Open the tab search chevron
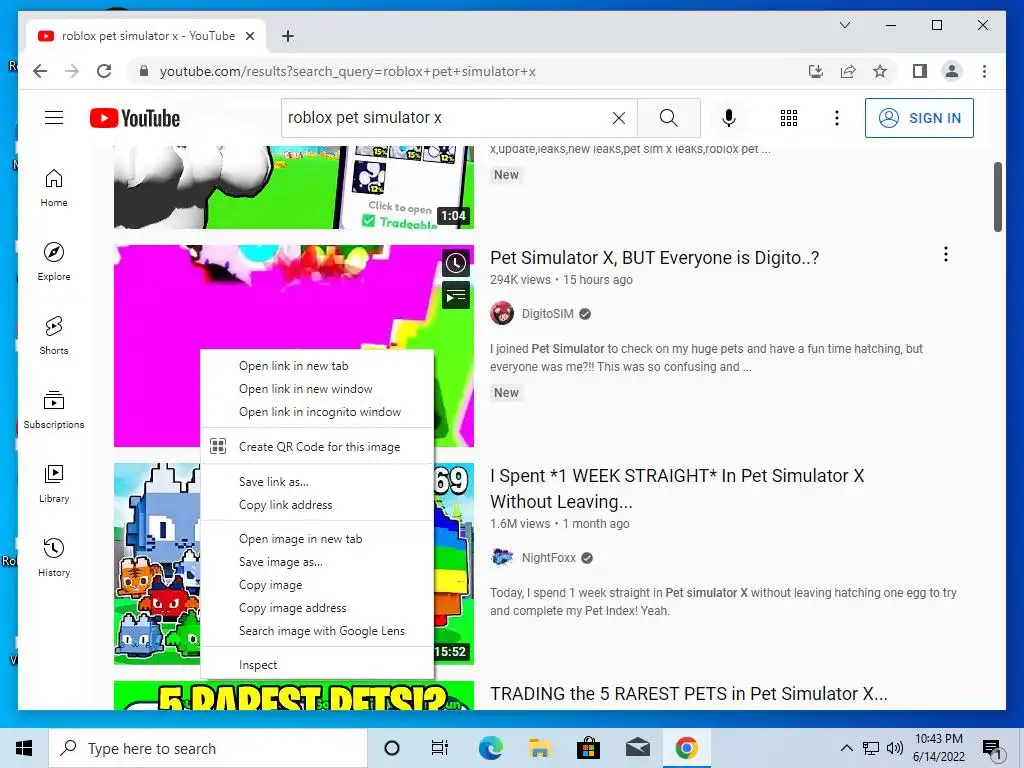The image size is (1024, 768). 844,25
